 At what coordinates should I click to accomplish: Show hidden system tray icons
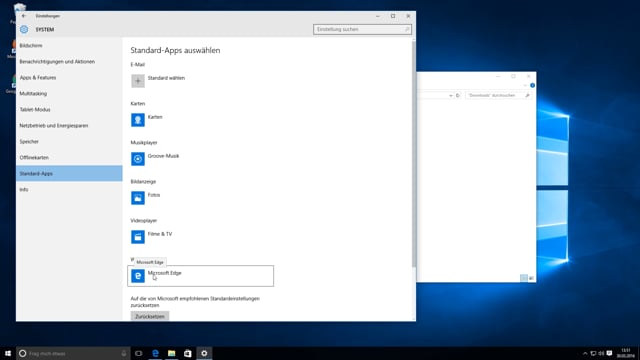[x=585, y=353]
